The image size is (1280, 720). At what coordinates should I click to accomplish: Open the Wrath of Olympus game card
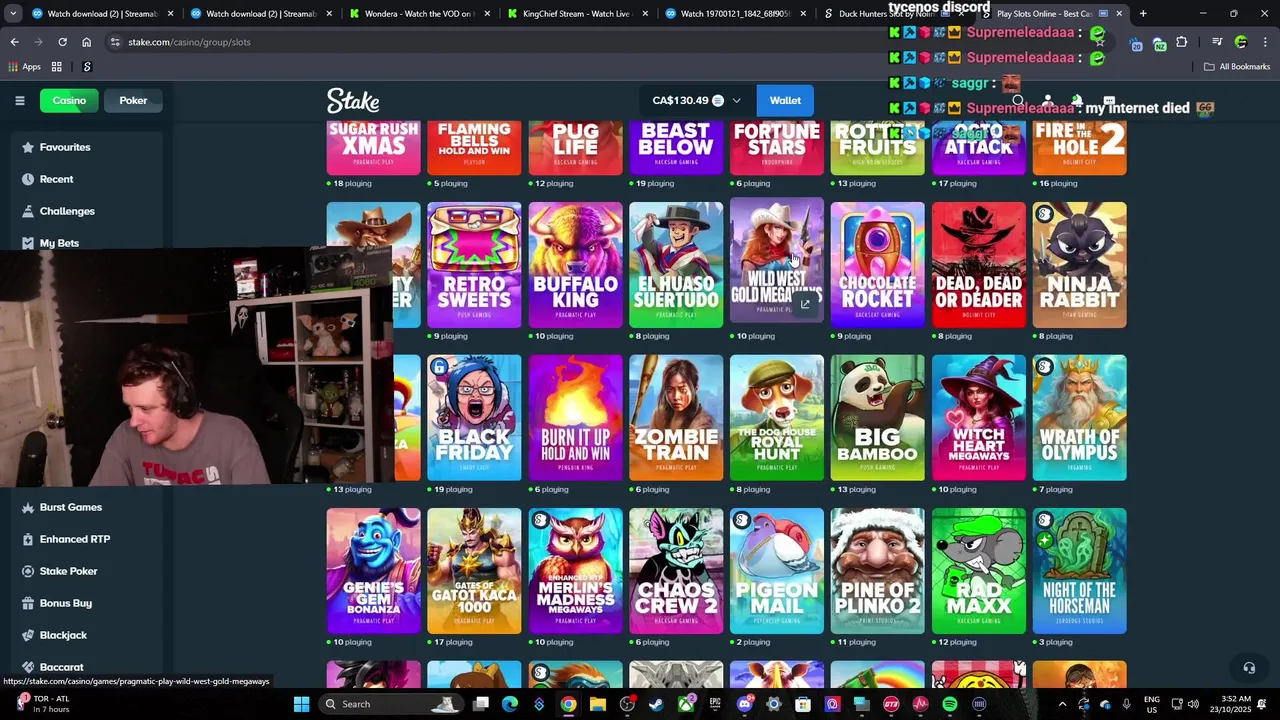pos(1080,418)
